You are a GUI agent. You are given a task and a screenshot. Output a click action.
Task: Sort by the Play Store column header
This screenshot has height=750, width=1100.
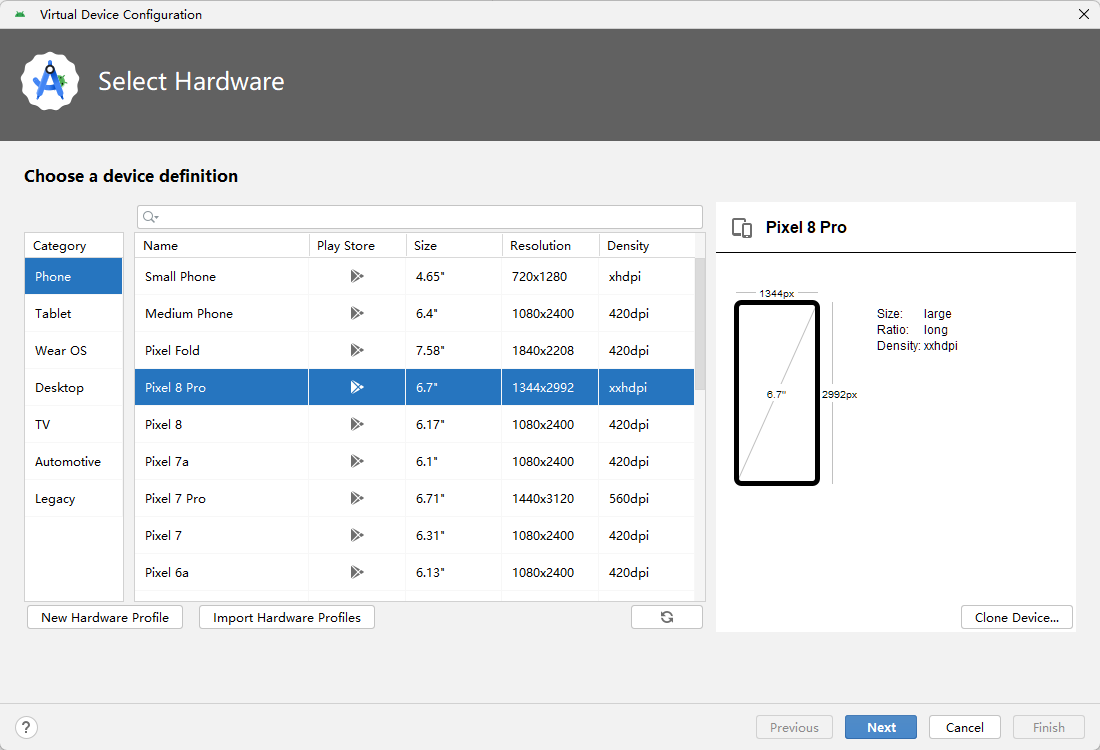[x=357, y=246]
